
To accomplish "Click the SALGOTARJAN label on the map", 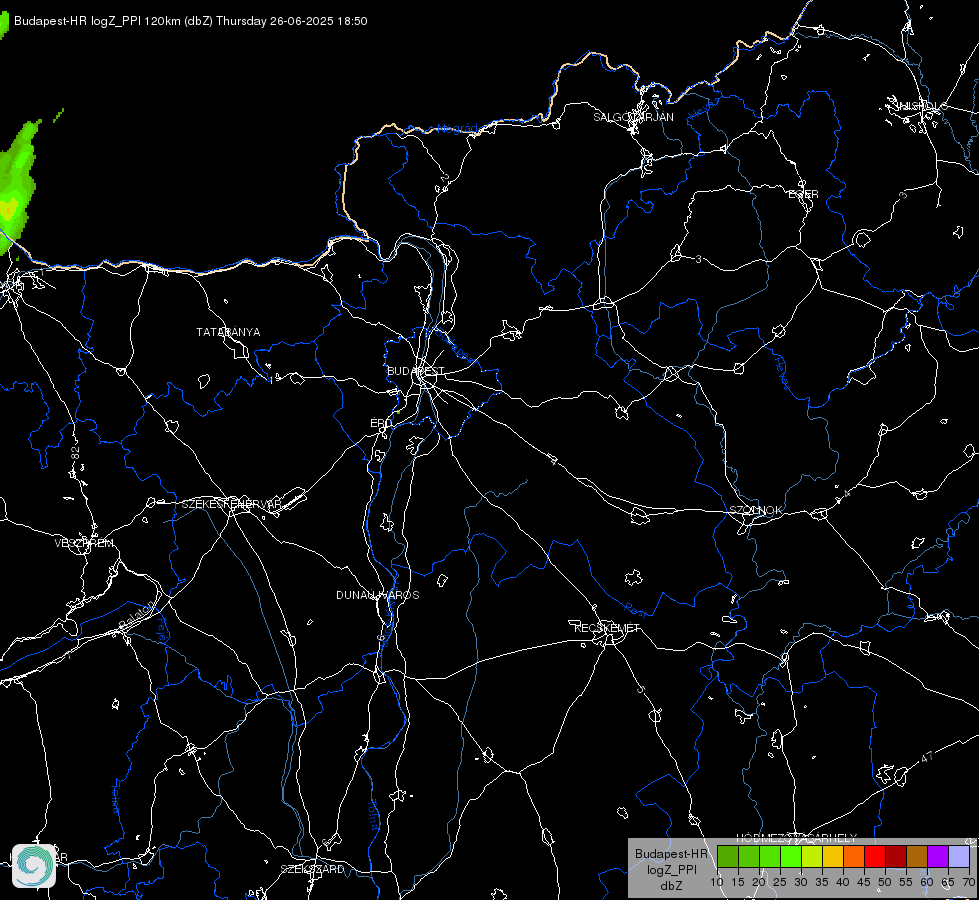I will click(x=633, y=117).
